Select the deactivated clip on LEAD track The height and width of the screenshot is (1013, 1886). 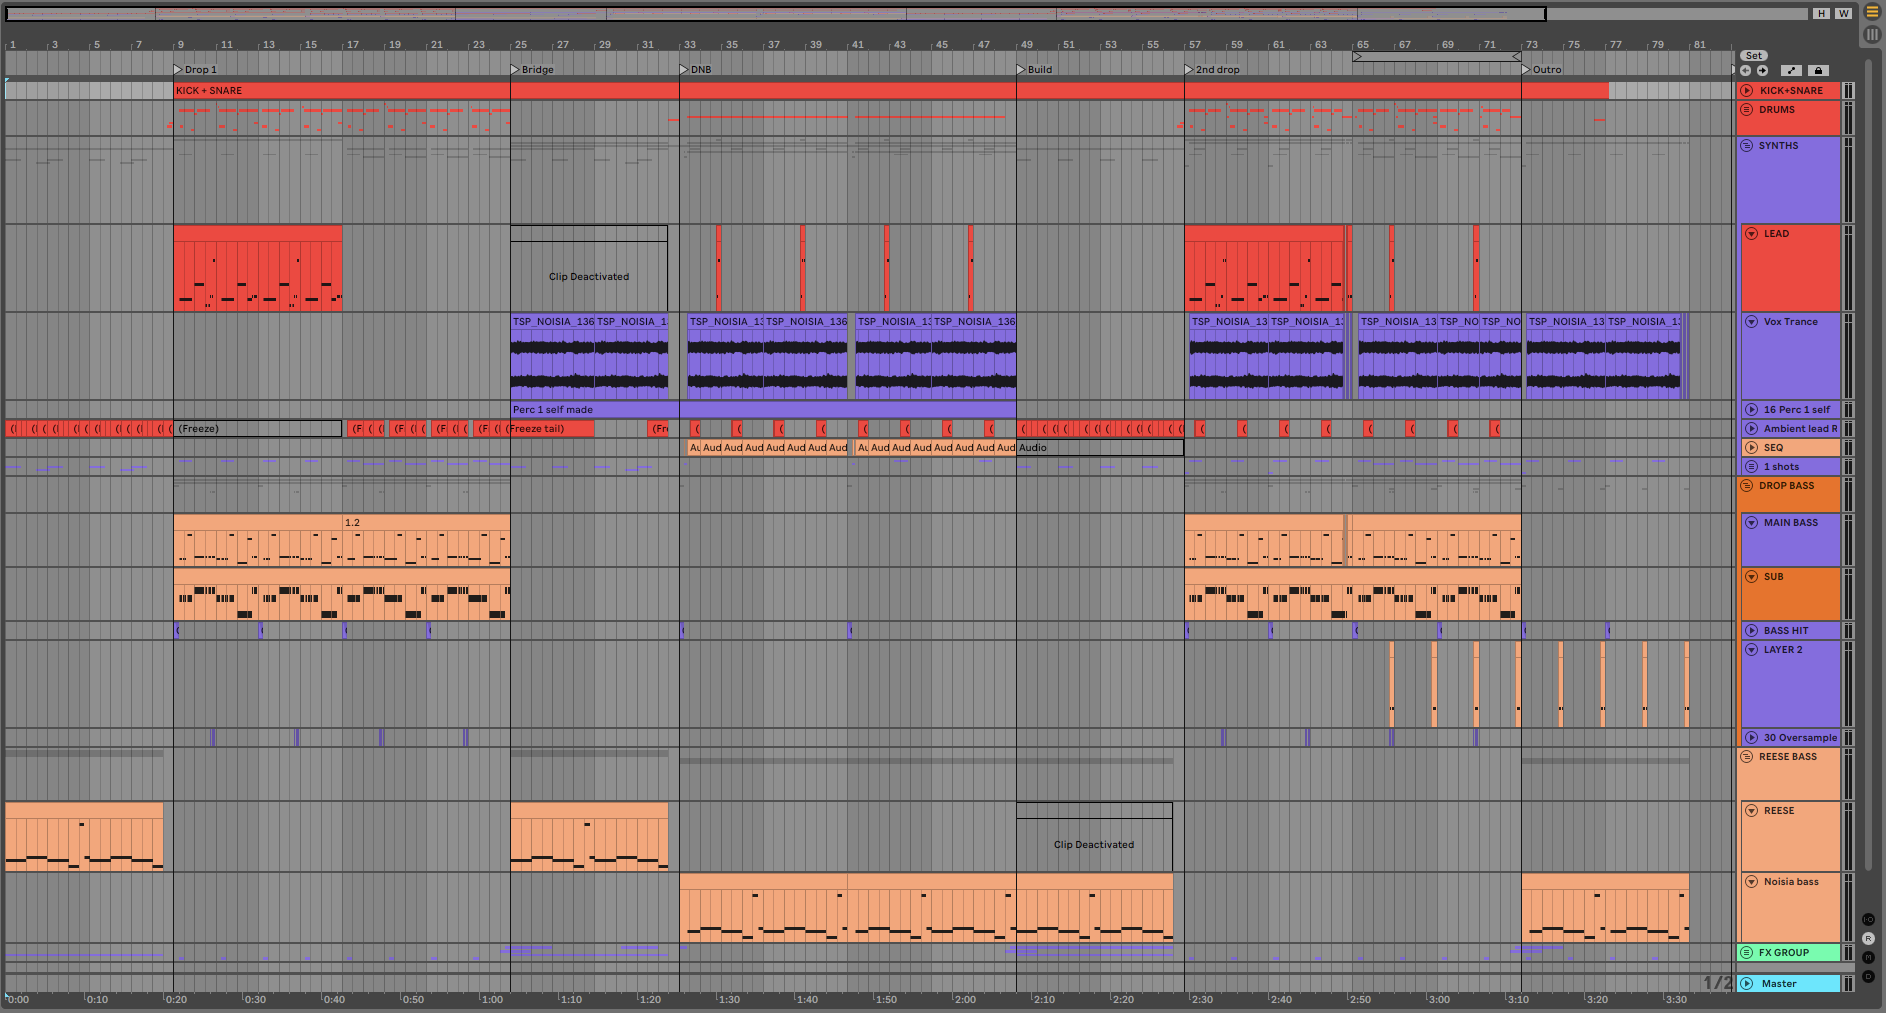pyautogui.click(x=589, y=268)
